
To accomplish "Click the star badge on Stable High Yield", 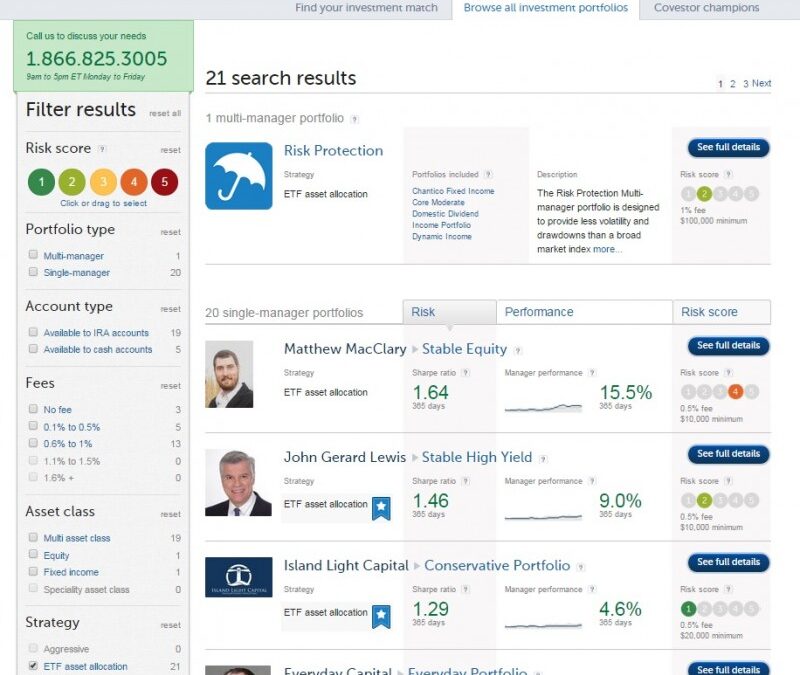I will coord(381,508).
